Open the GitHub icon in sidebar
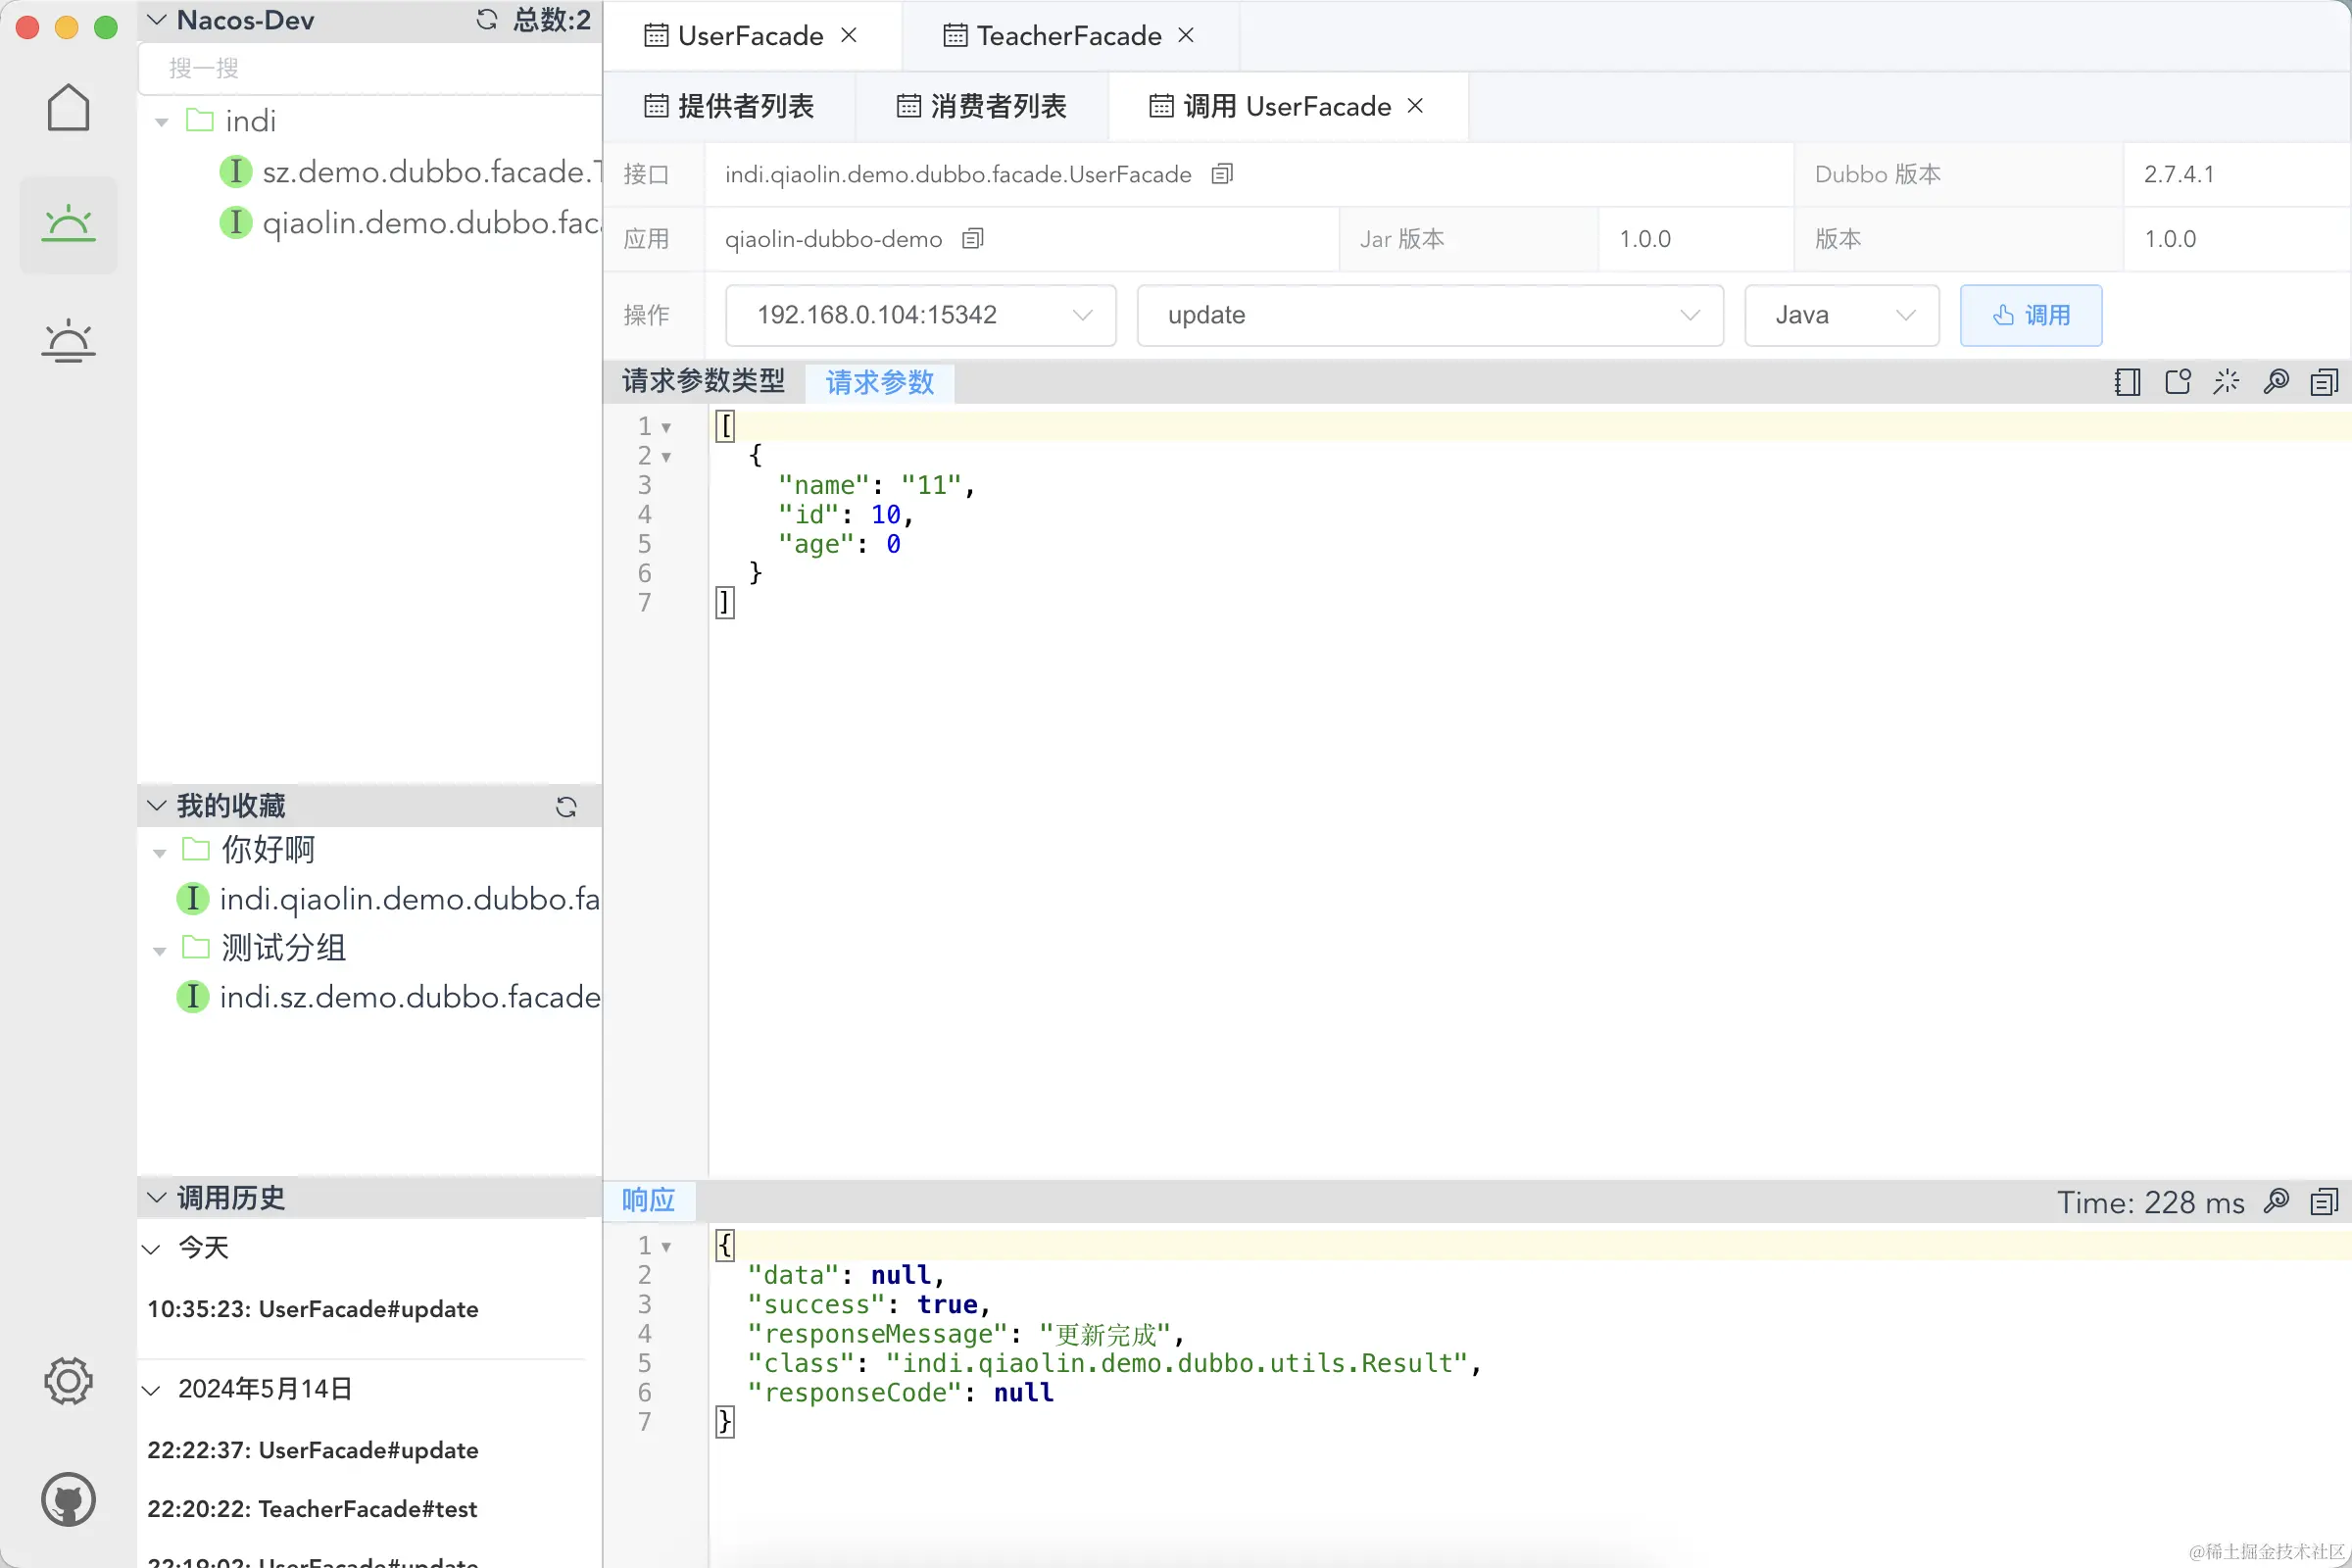This screenshot has width=2352, height=1568. [68, 1499]
